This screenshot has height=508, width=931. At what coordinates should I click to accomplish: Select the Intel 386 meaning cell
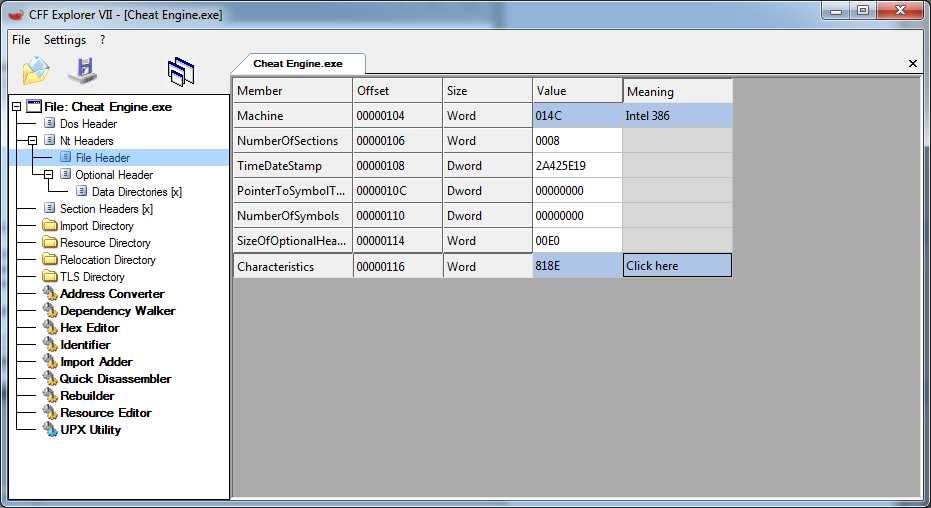(x=677, y=116)
